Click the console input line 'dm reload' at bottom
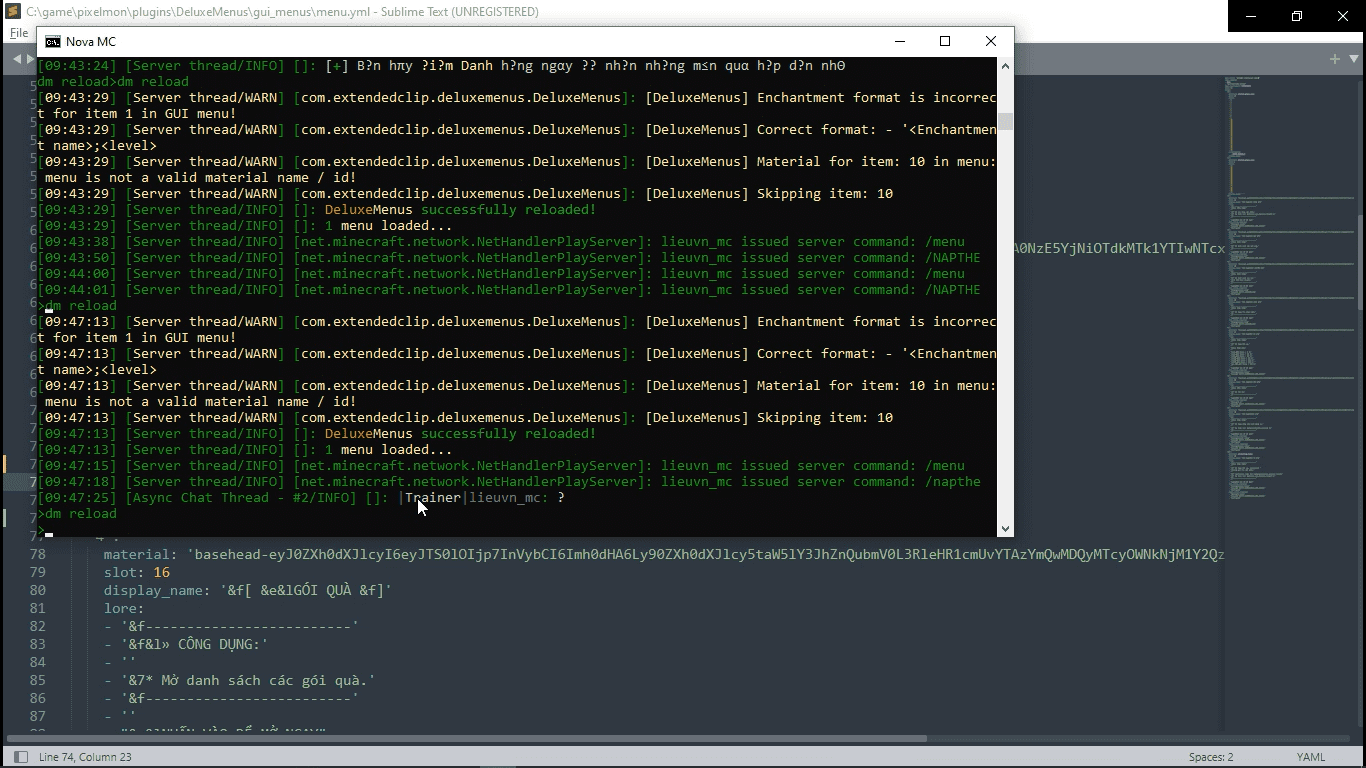This screenshot has height=768, width=1366. click(x=77, y=513)
